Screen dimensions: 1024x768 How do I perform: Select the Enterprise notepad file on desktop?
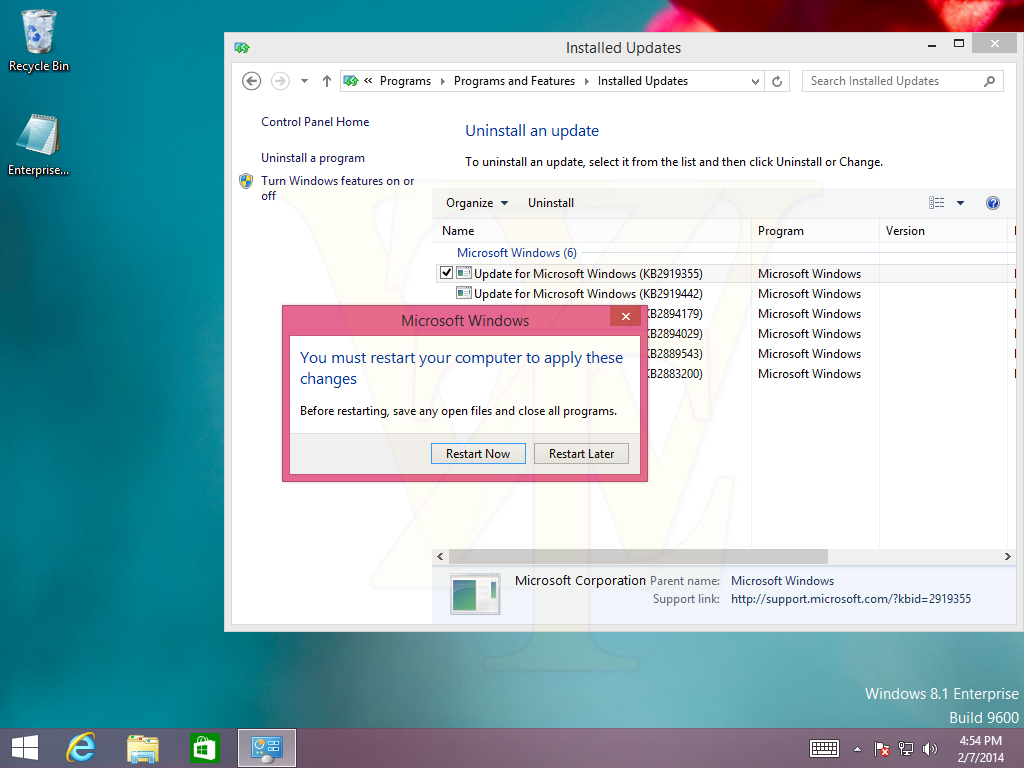(38, 145)
